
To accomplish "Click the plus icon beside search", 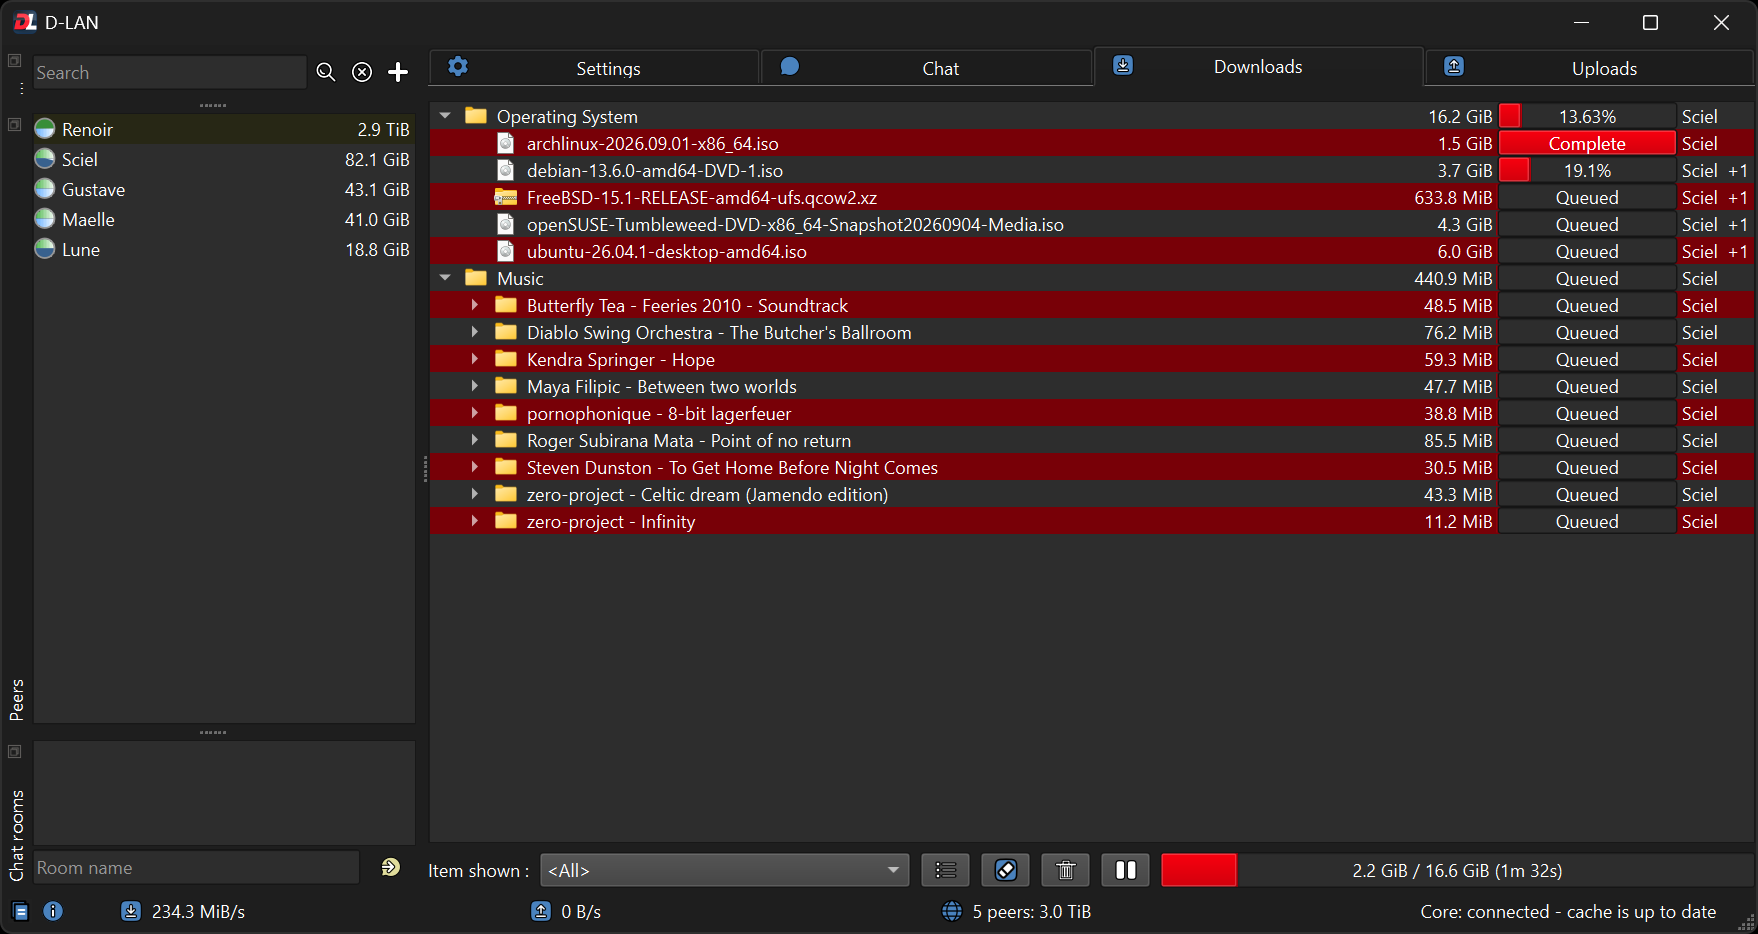I will click(x=398, y=72).
